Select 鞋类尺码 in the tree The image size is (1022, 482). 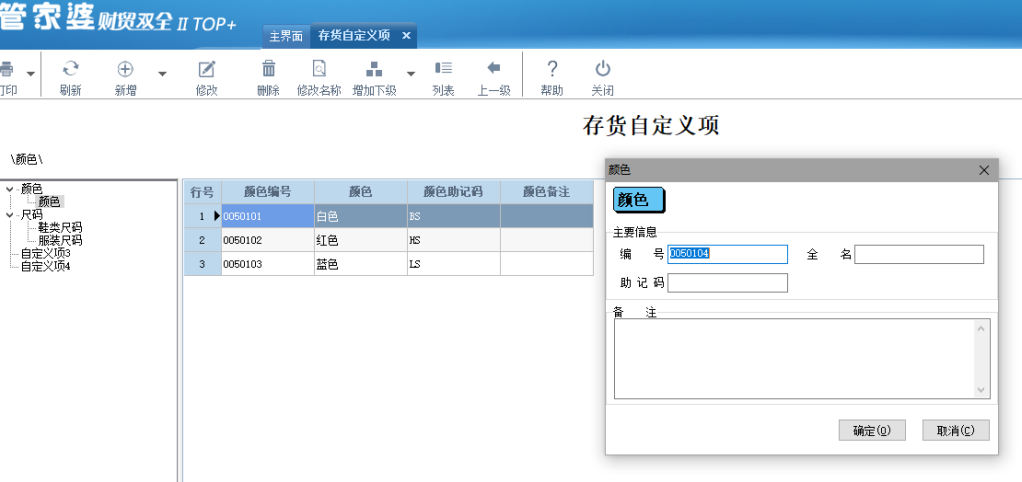[x=60, y=227]
